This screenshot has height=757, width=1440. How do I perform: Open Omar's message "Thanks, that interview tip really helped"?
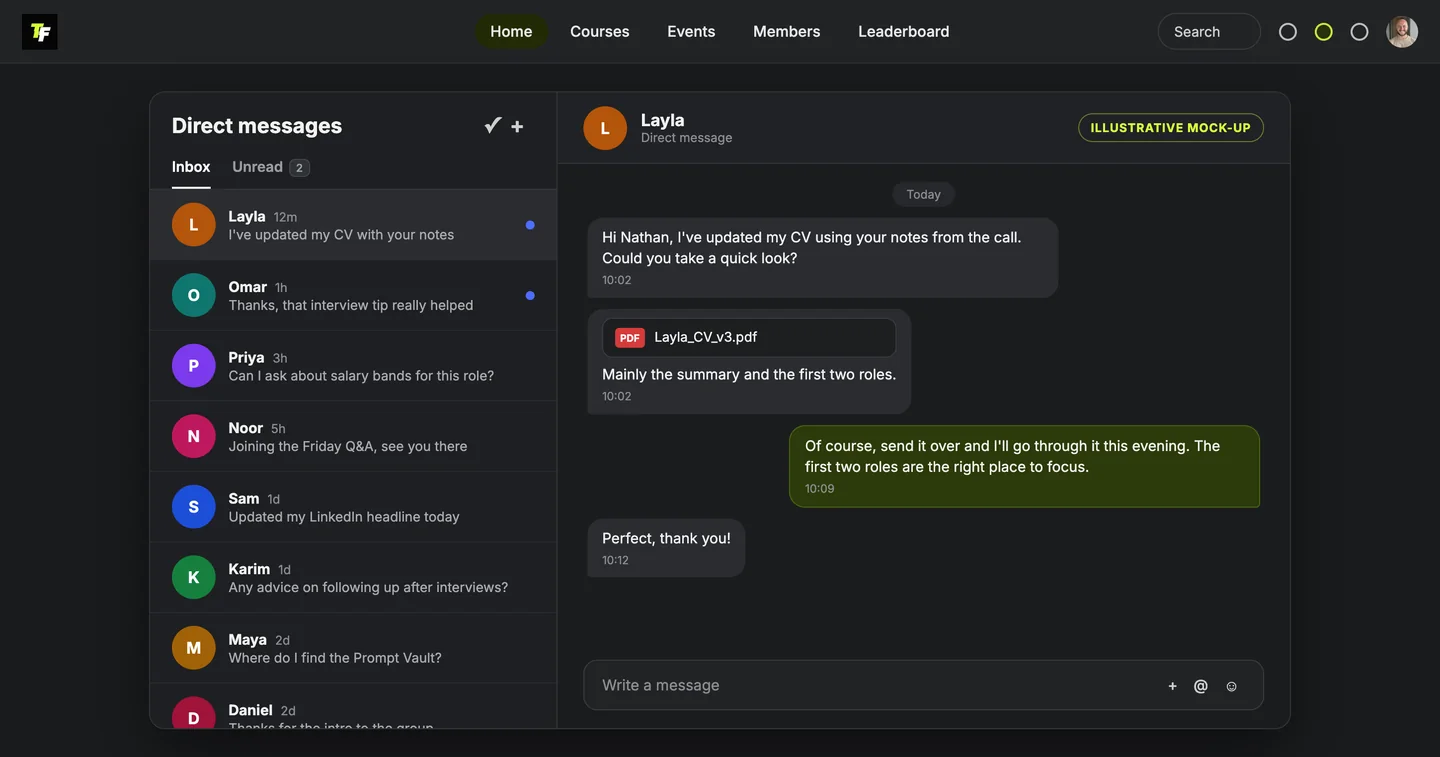pyautogui.click(x=353, y=296)
